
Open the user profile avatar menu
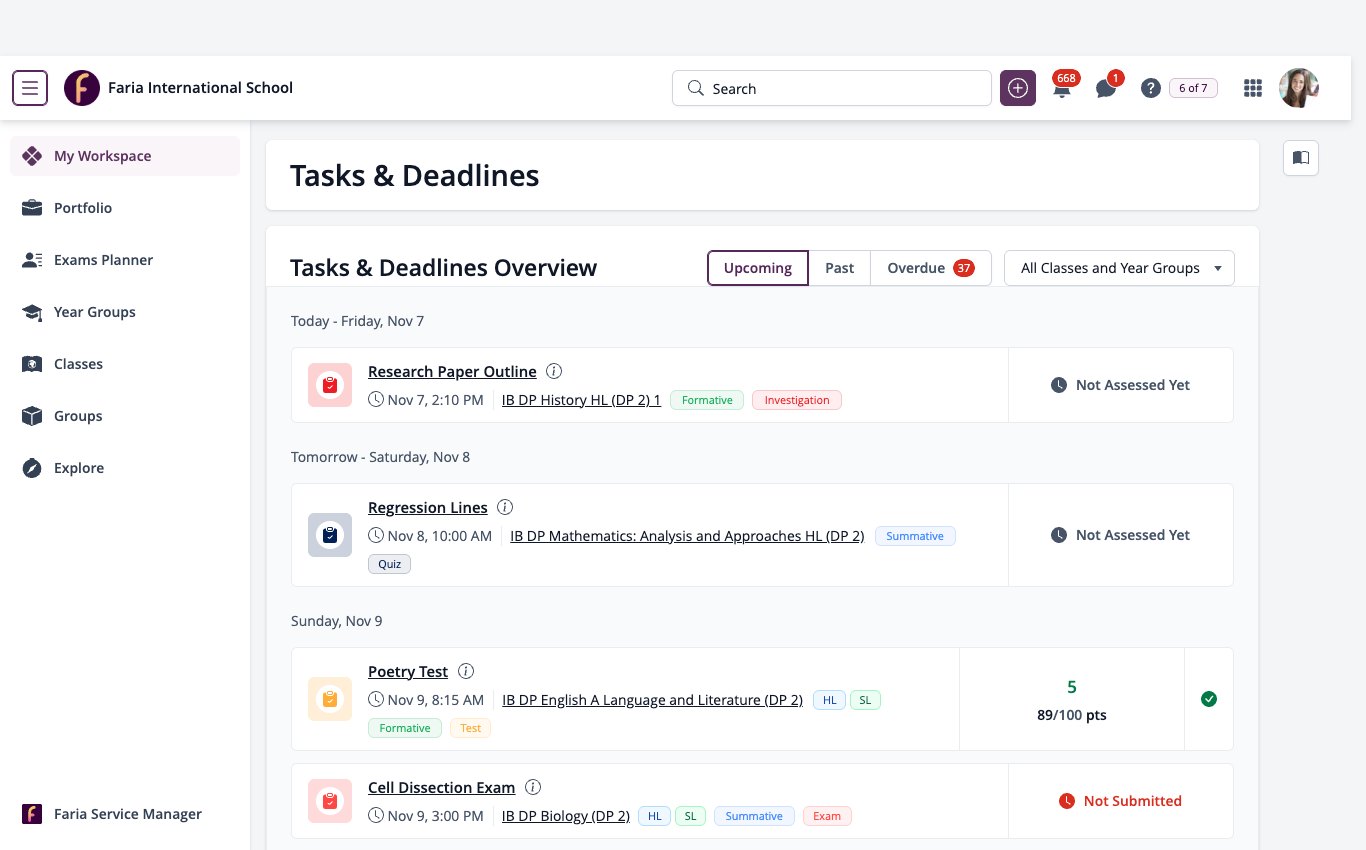[1299, 88]
